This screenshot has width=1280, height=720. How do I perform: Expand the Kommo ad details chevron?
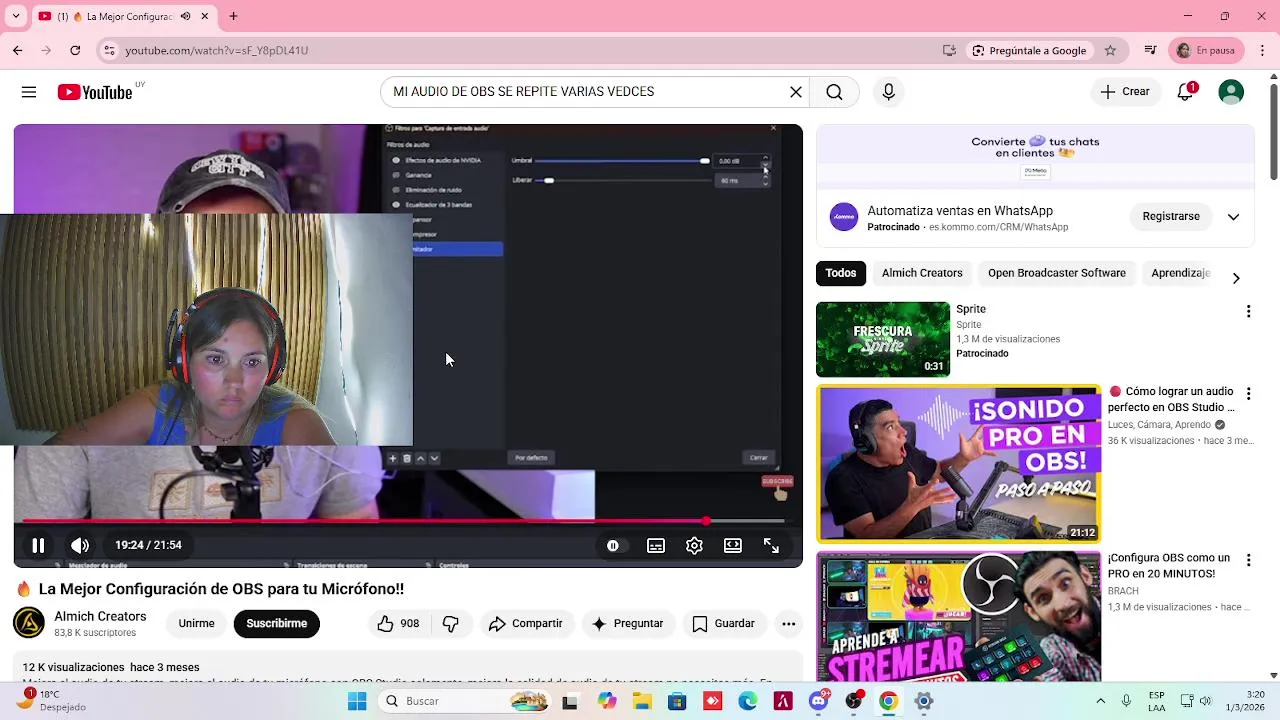pyautogui.click(x=1233, y=217)
